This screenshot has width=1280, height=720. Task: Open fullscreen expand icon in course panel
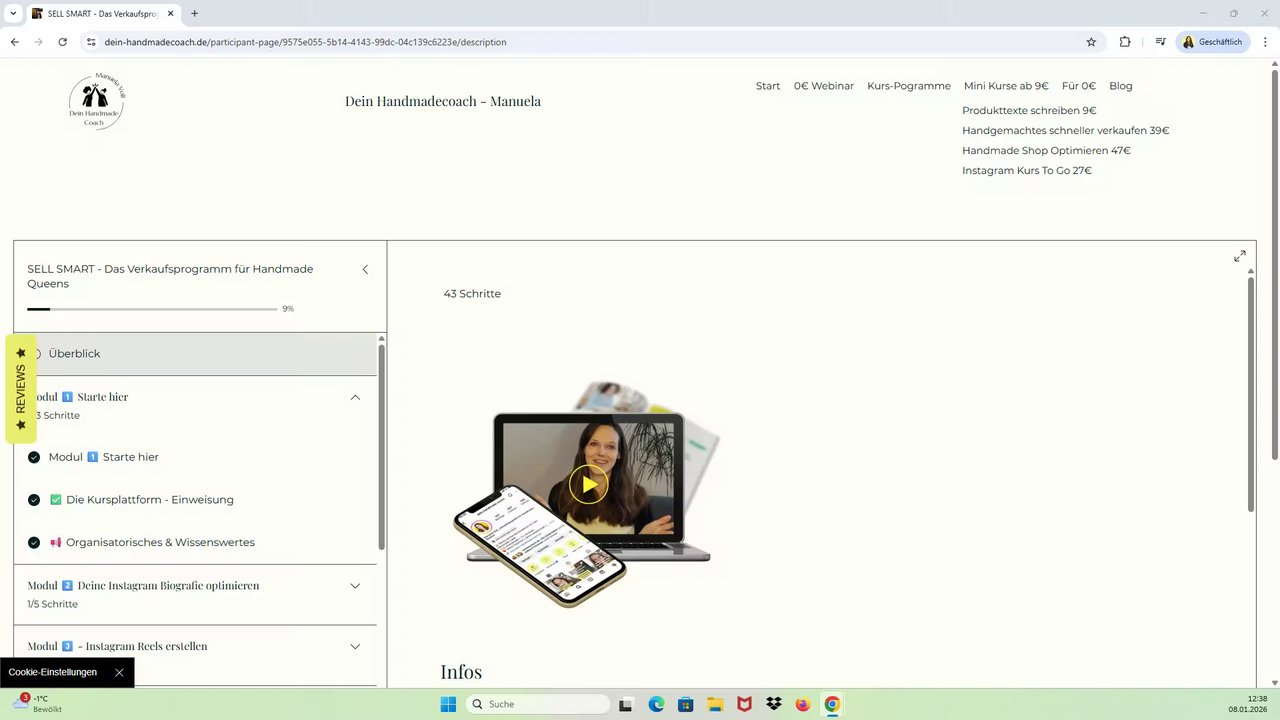(x=1240, y=257)
